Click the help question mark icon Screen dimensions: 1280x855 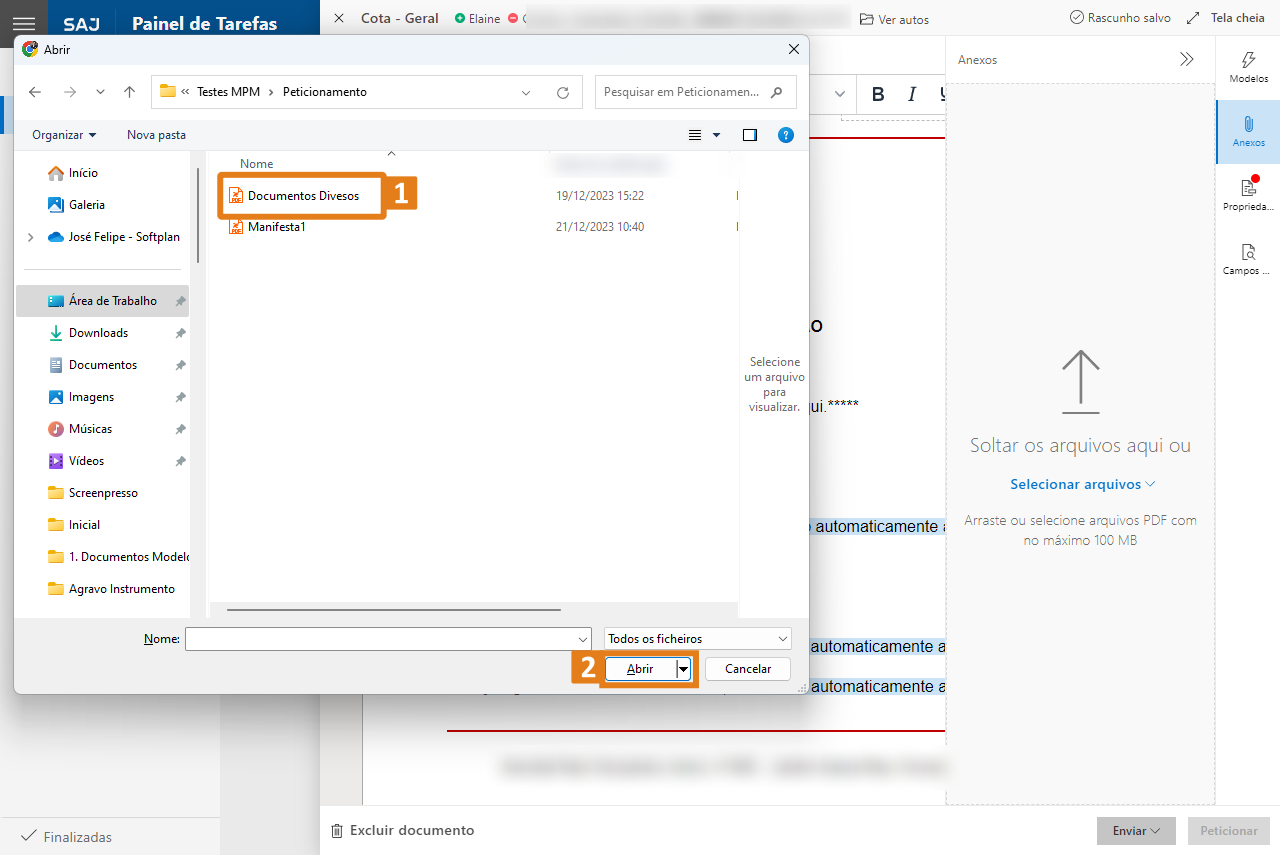coord(786,135)
